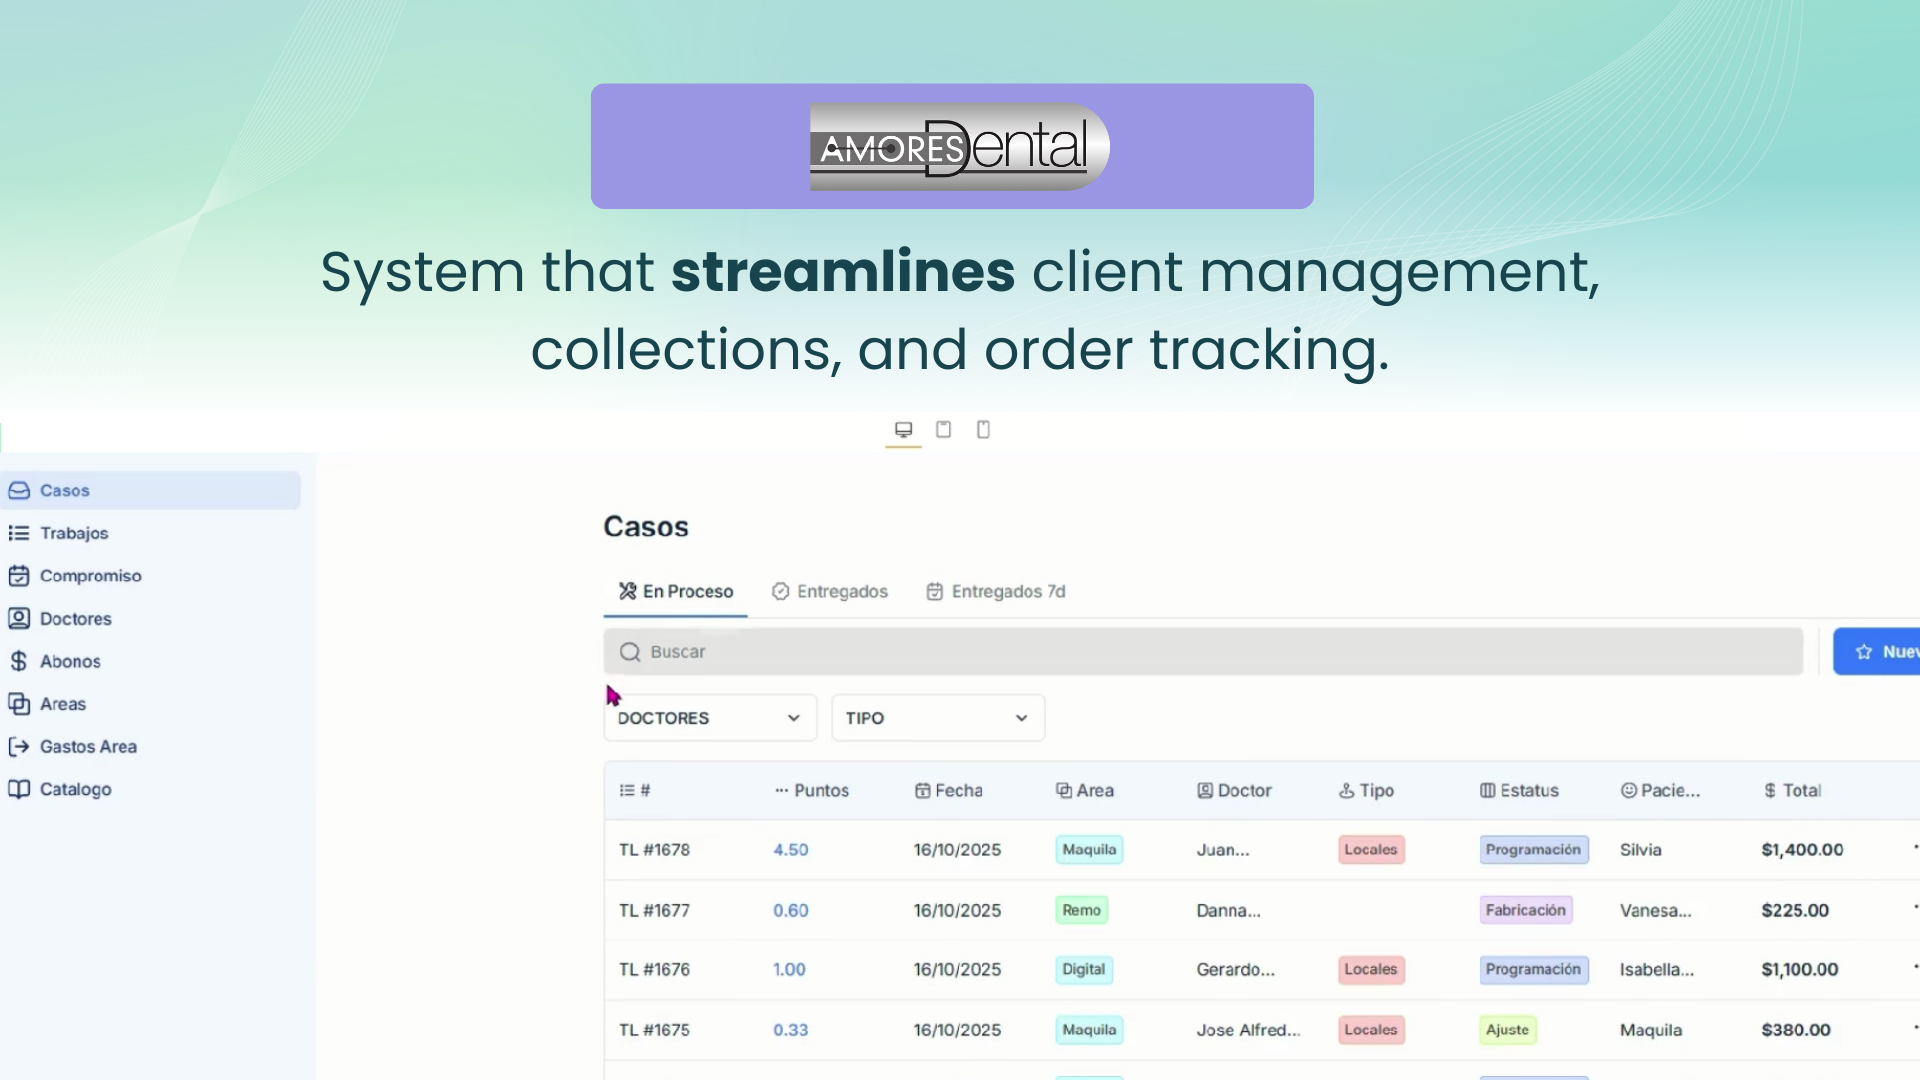Screen dimensions: 1920x1080
Task: Go to Doctores in sidebar
Action: [x=75, y=619]
